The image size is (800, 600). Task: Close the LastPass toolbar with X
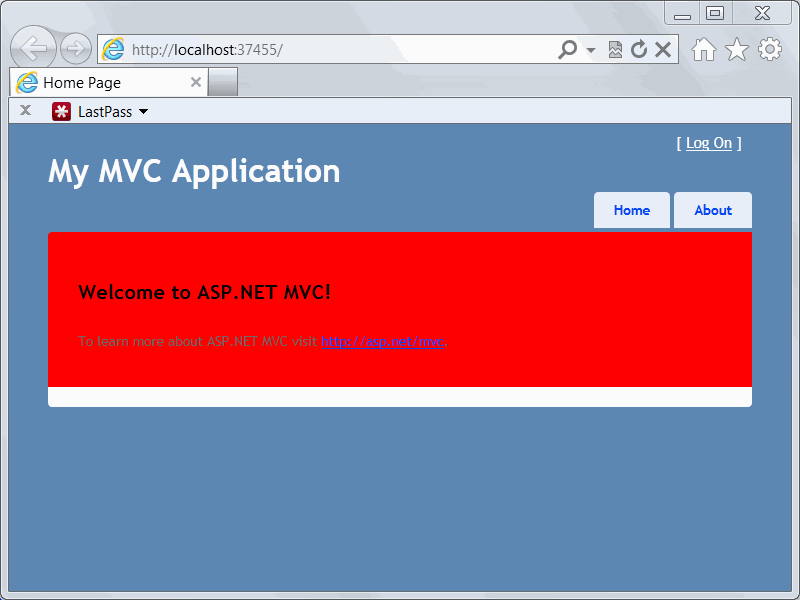(26, 110)
